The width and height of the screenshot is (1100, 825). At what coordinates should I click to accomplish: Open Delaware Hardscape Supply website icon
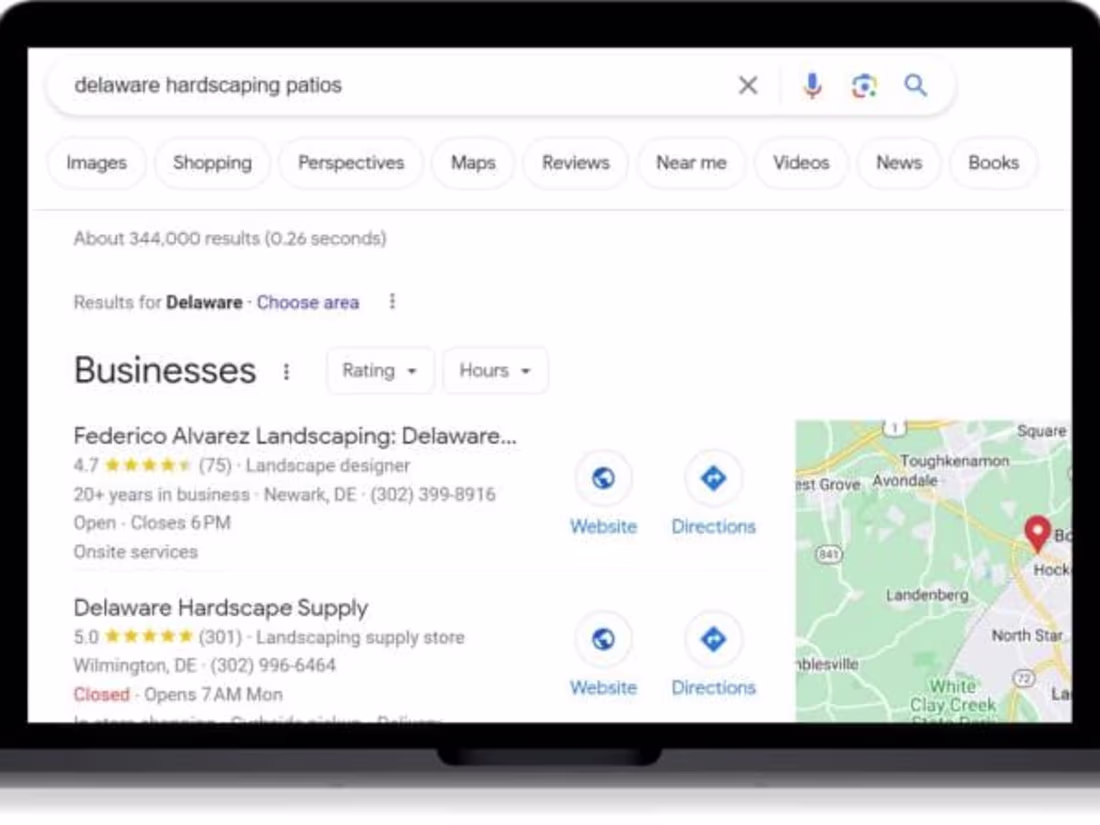(603, 639)
